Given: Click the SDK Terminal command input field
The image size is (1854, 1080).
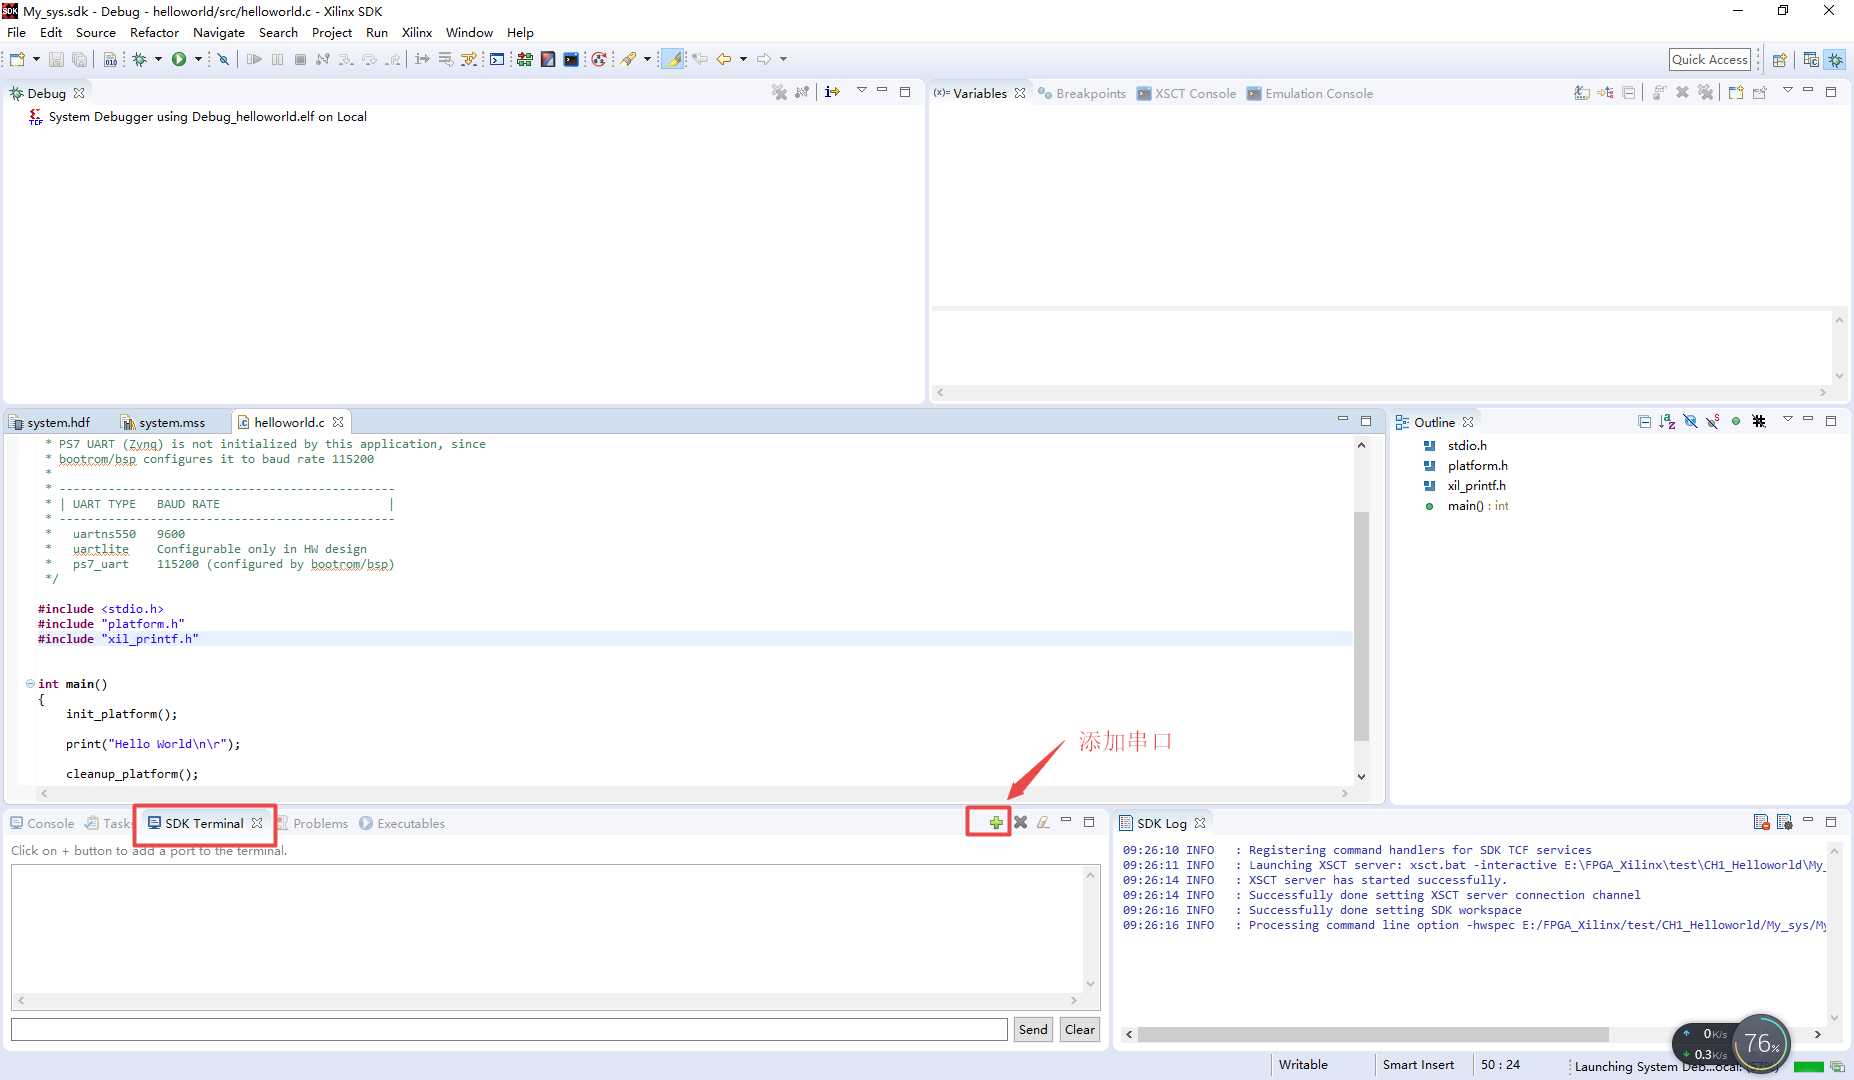Looking at the screenshot, I should pos(509,1029).
